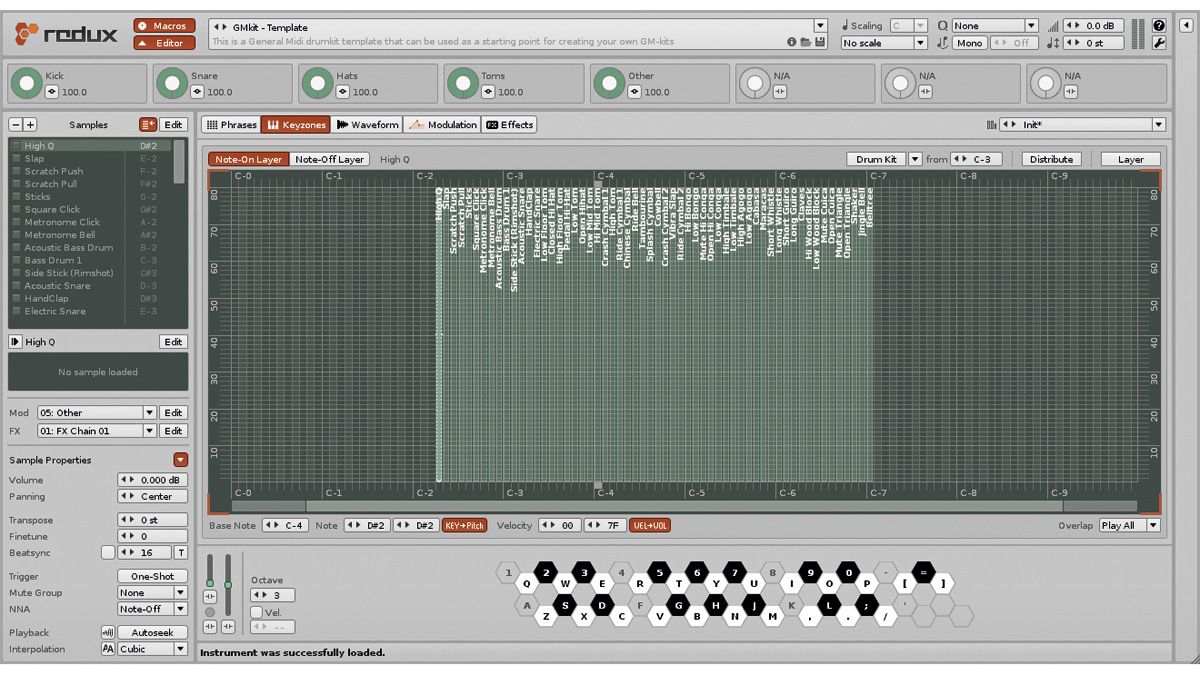Toggle the Editor panel button
The height and width of the screenshot is (675, 1200).
tap(166, 43)
